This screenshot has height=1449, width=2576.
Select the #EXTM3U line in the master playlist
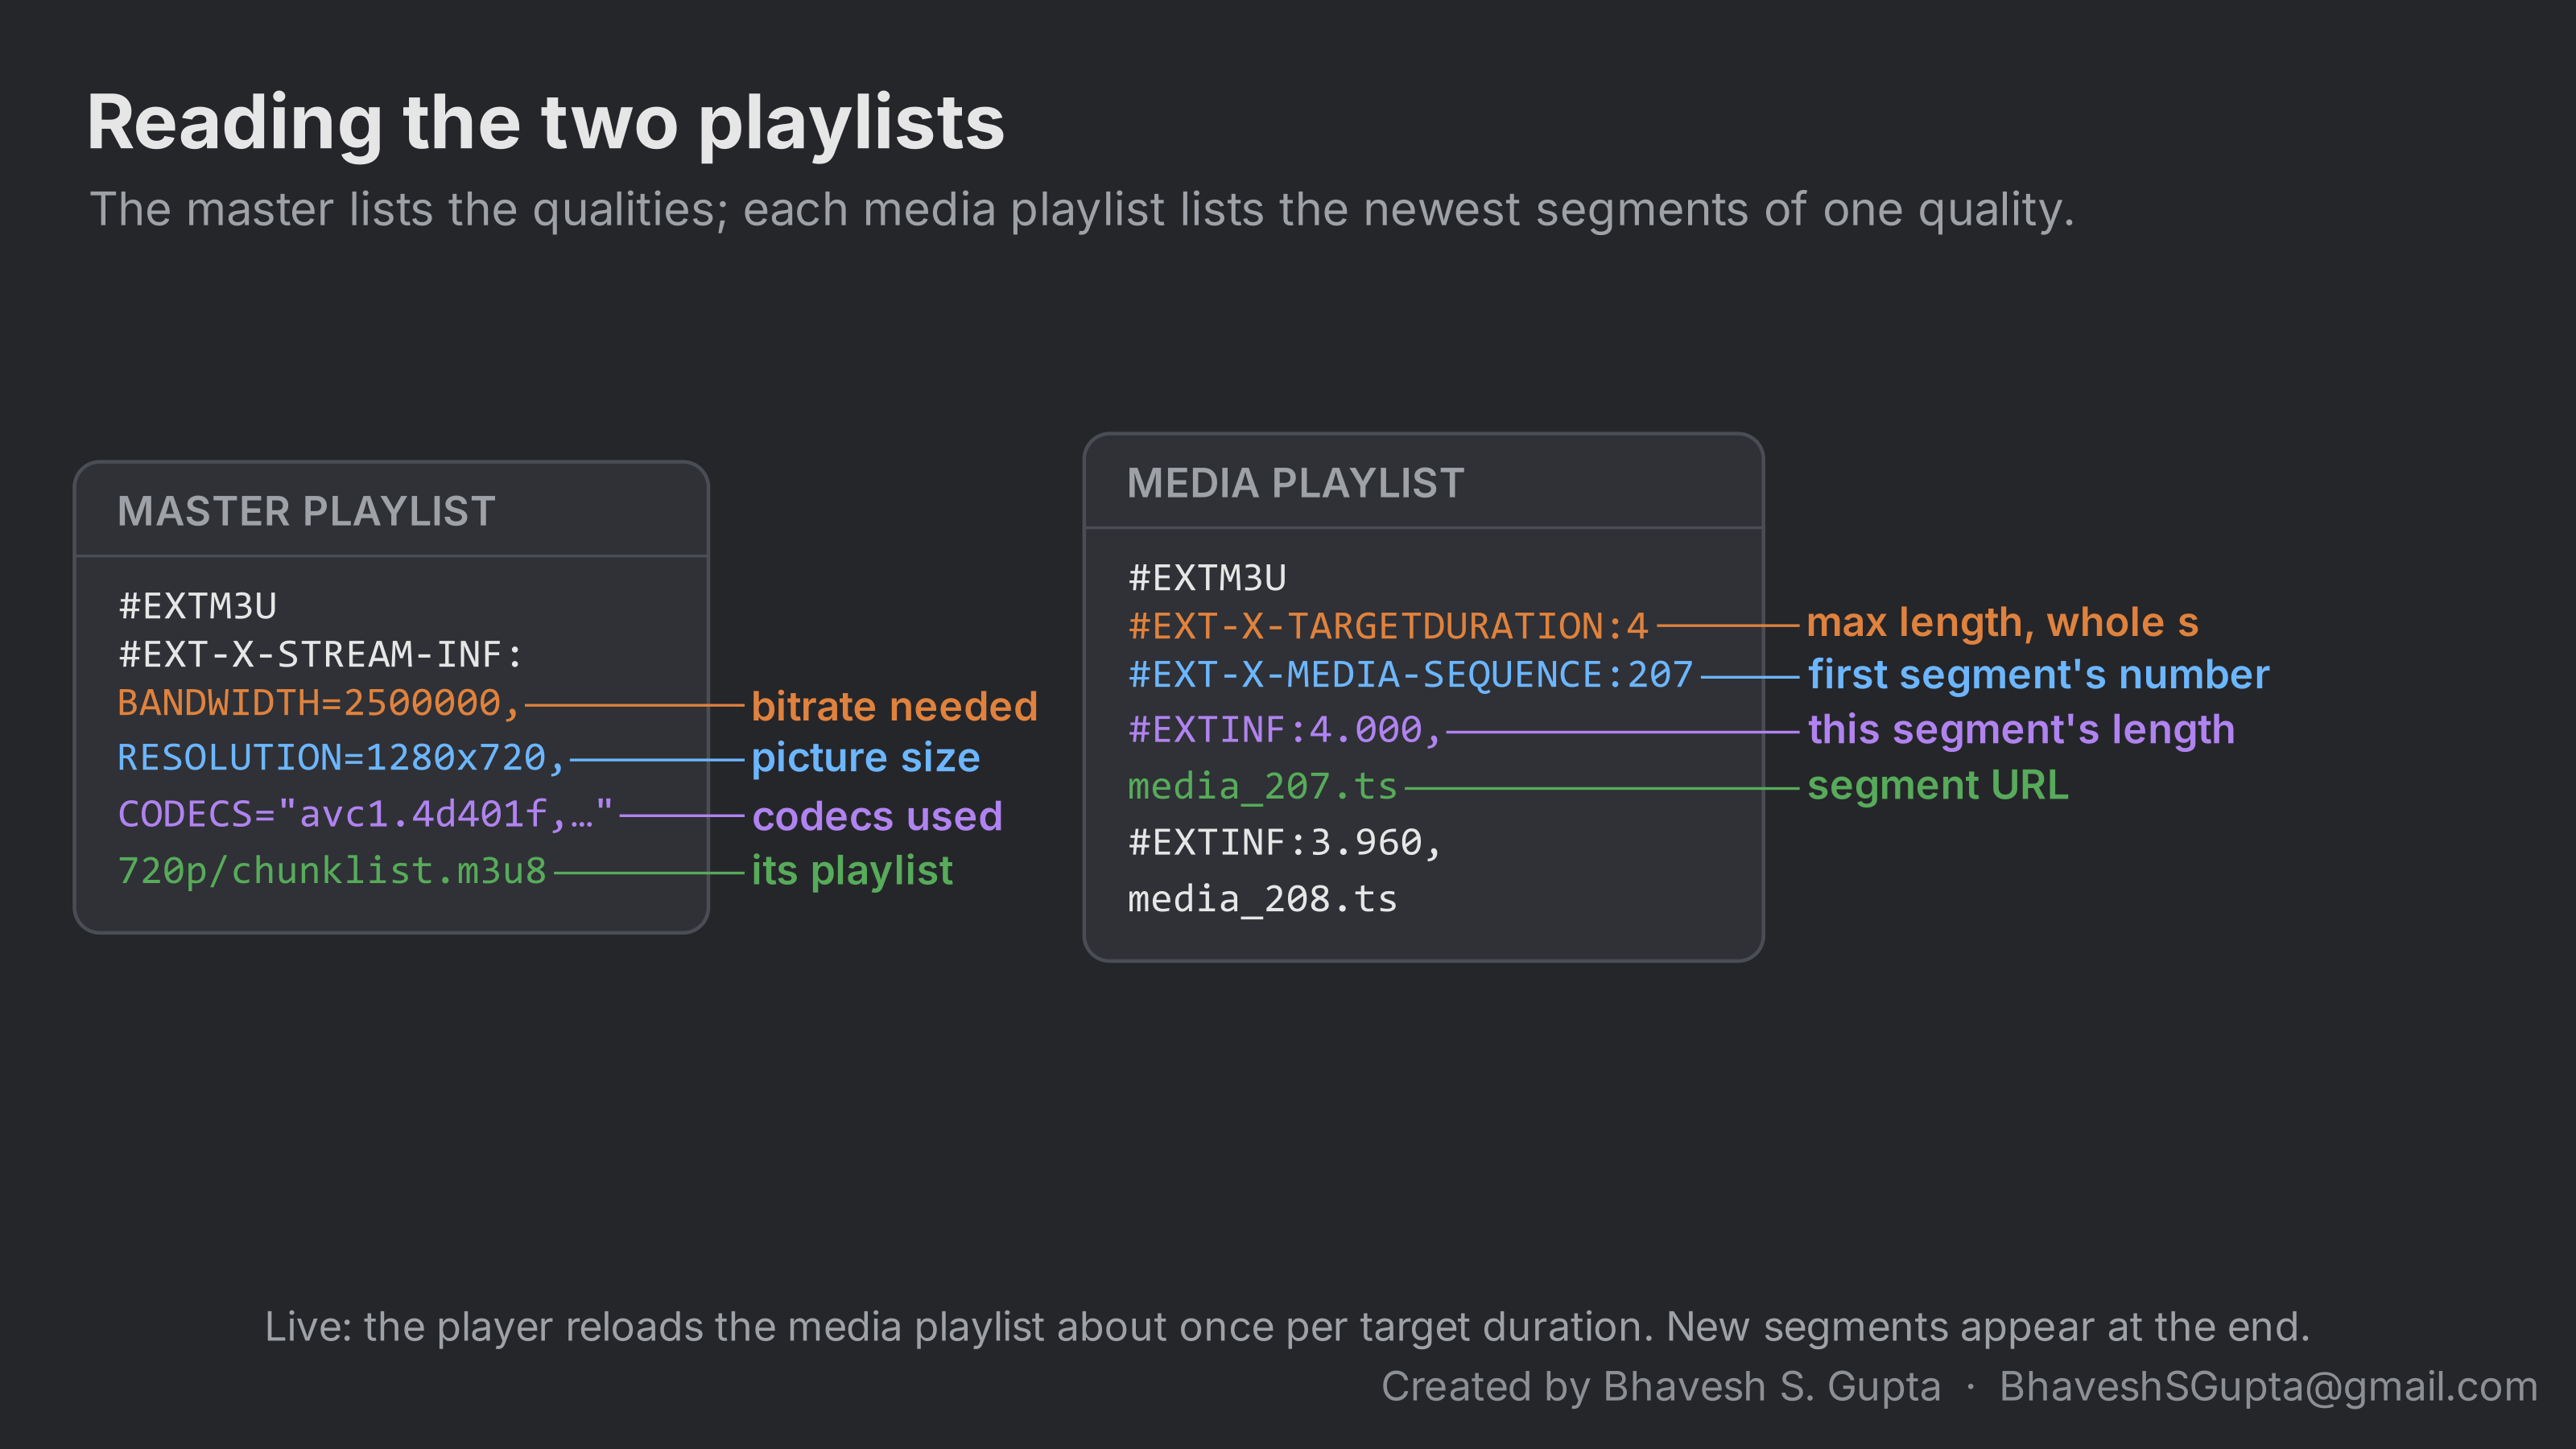(197, 606)
